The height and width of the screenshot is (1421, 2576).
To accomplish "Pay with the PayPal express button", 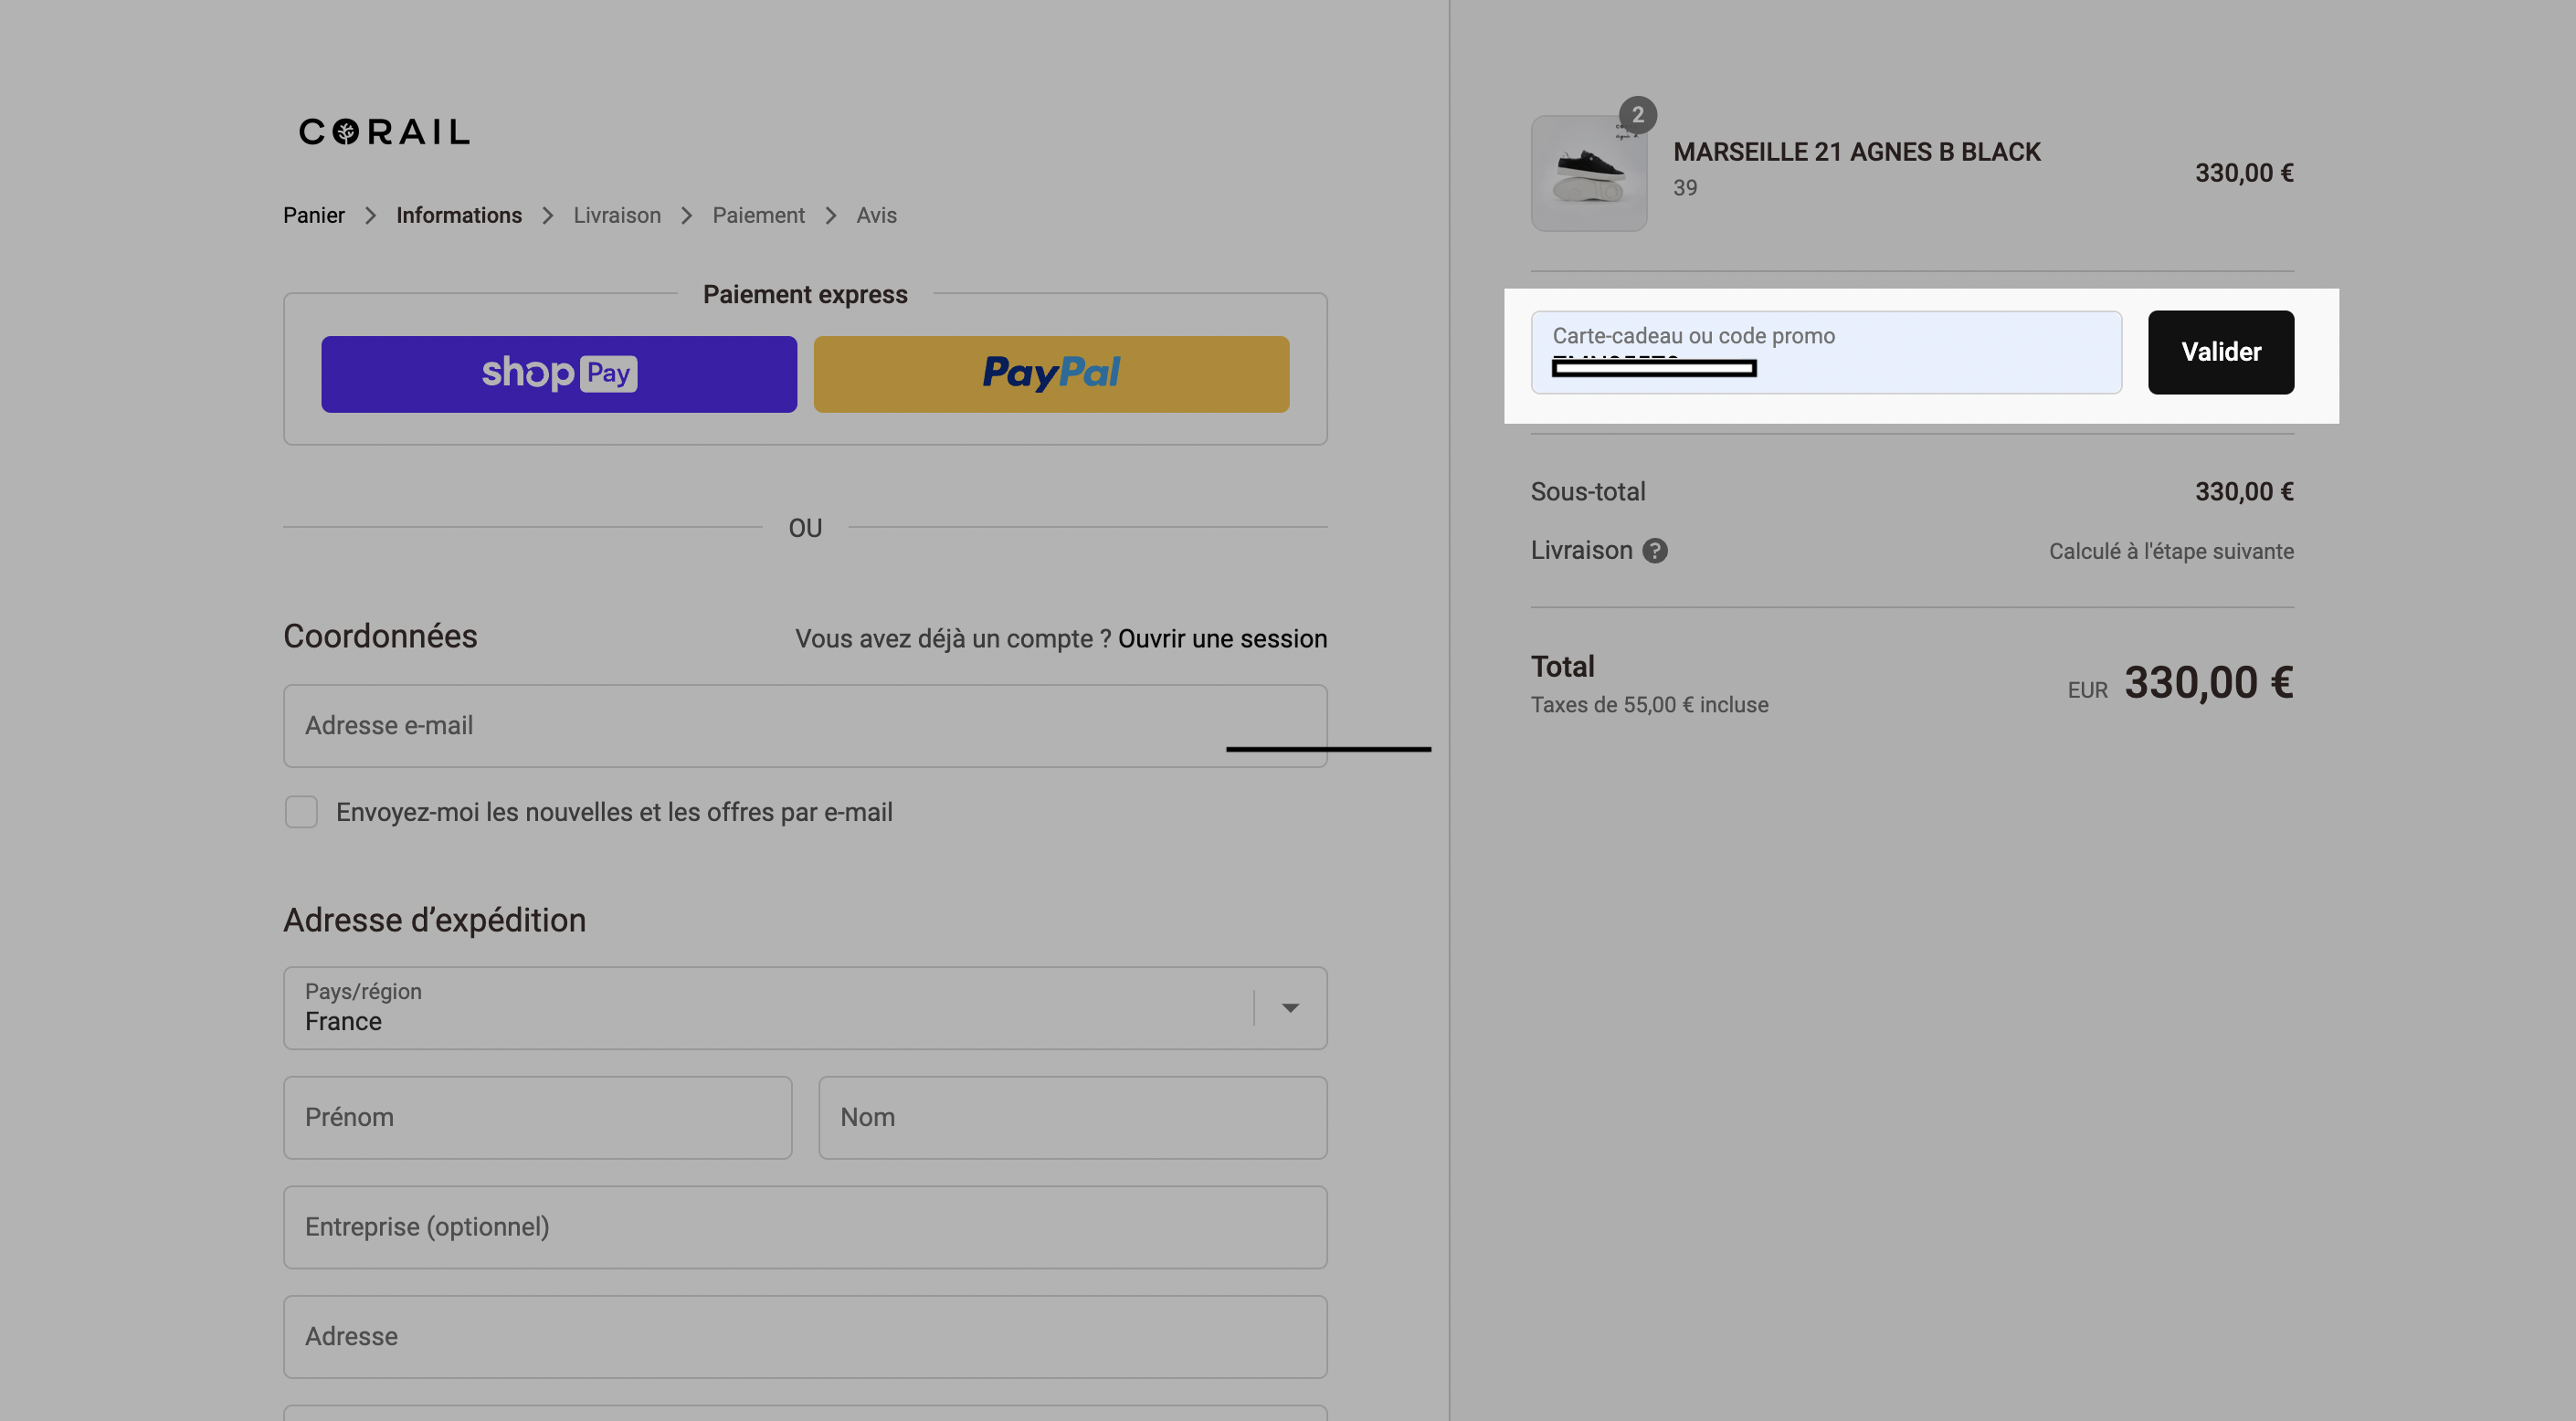I will pos(1051,374).
